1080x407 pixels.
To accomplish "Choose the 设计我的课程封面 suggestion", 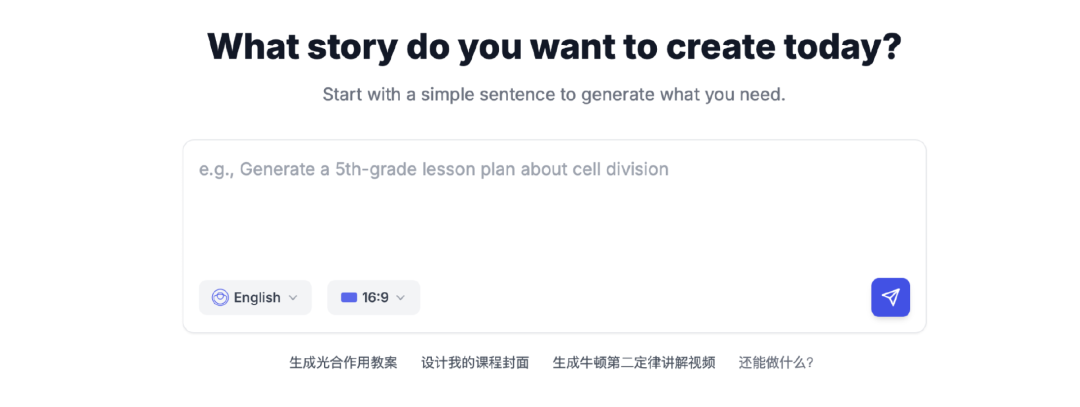I will [475, 362].
